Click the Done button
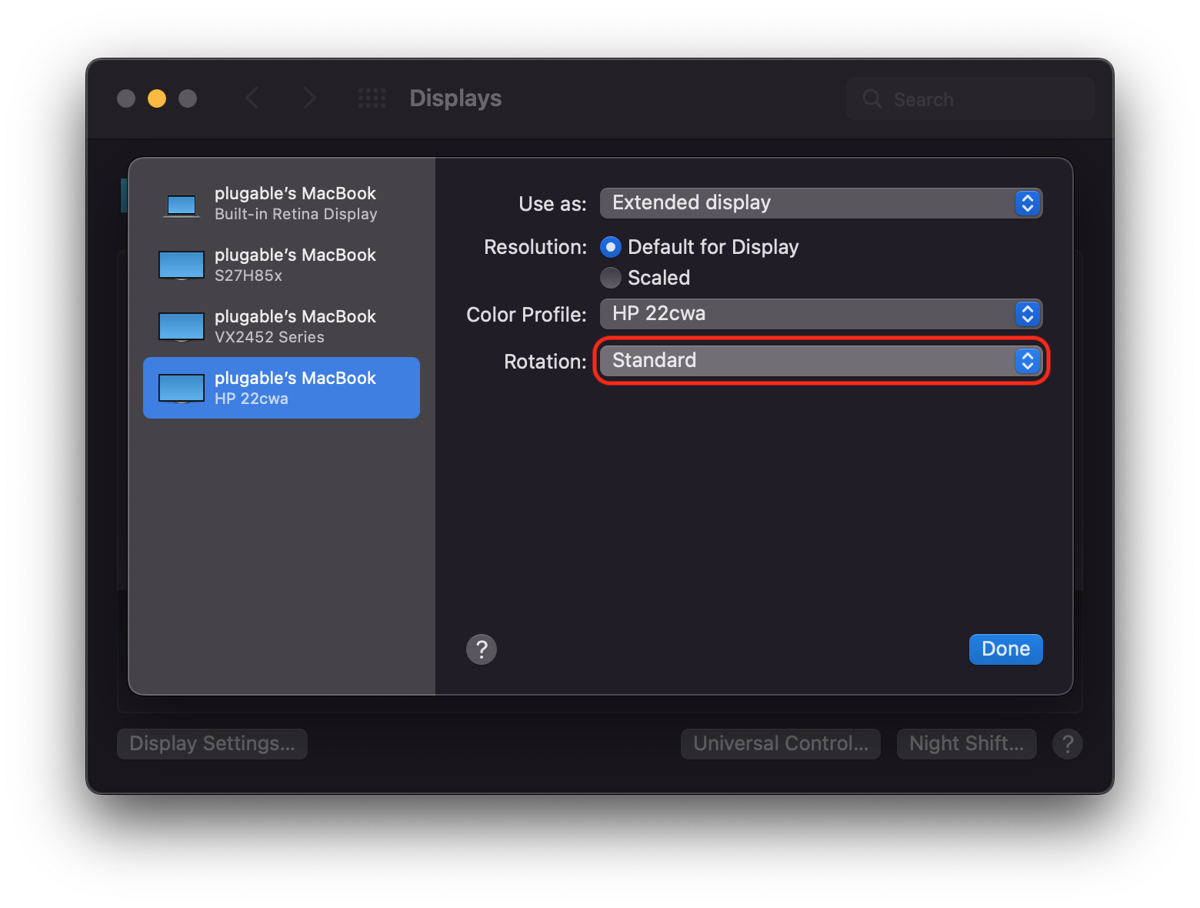Viewport: 1200px width, 908px height. click(x=1005, y=649)
